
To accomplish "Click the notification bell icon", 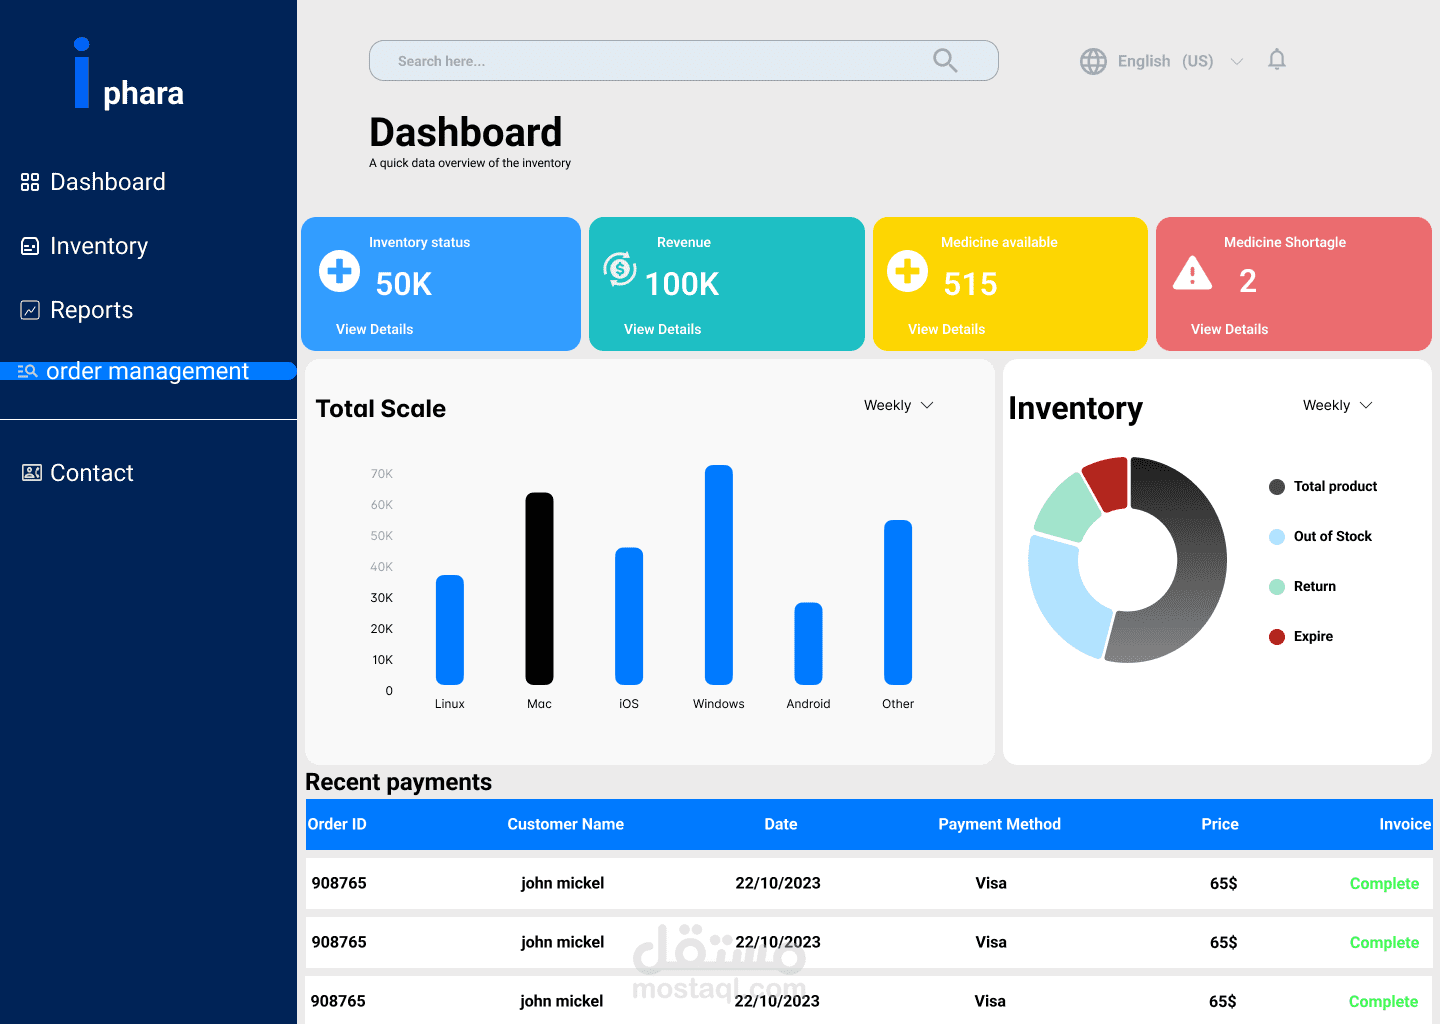I will [1276, 59].
